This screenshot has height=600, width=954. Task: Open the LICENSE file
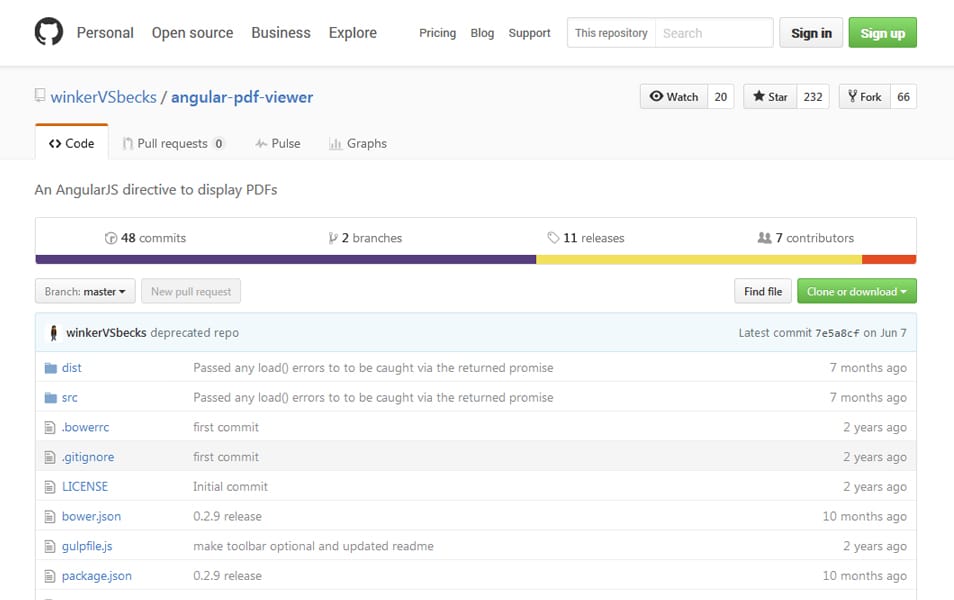85,487
